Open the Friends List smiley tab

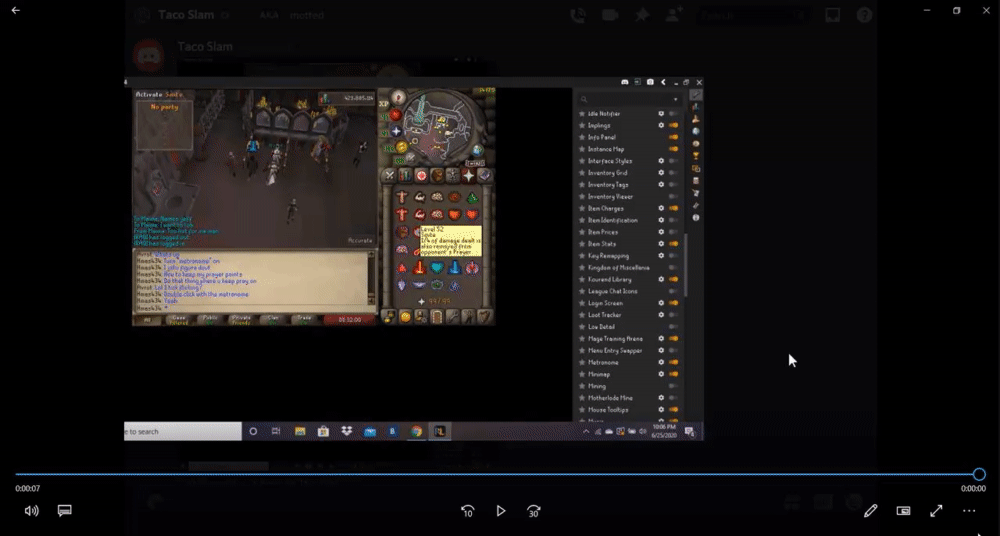[x=405, y=316]
